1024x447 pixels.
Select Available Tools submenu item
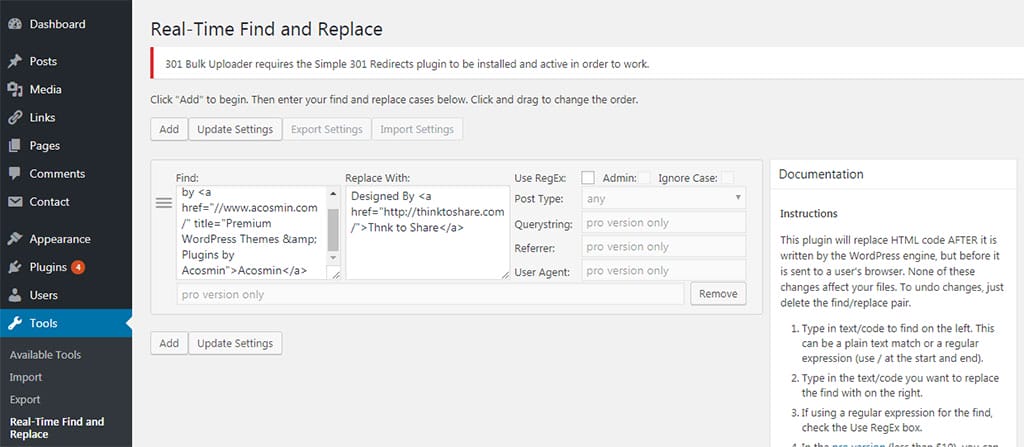click(45, 355)
